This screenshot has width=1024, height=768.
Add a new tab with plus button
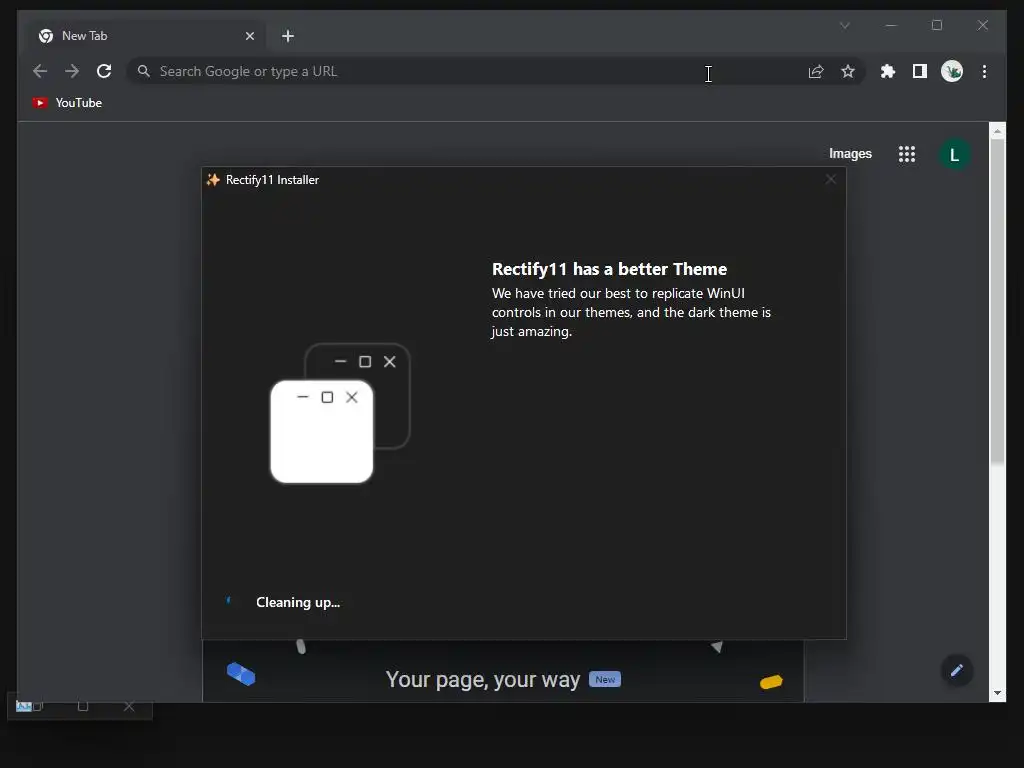[288, 36]
